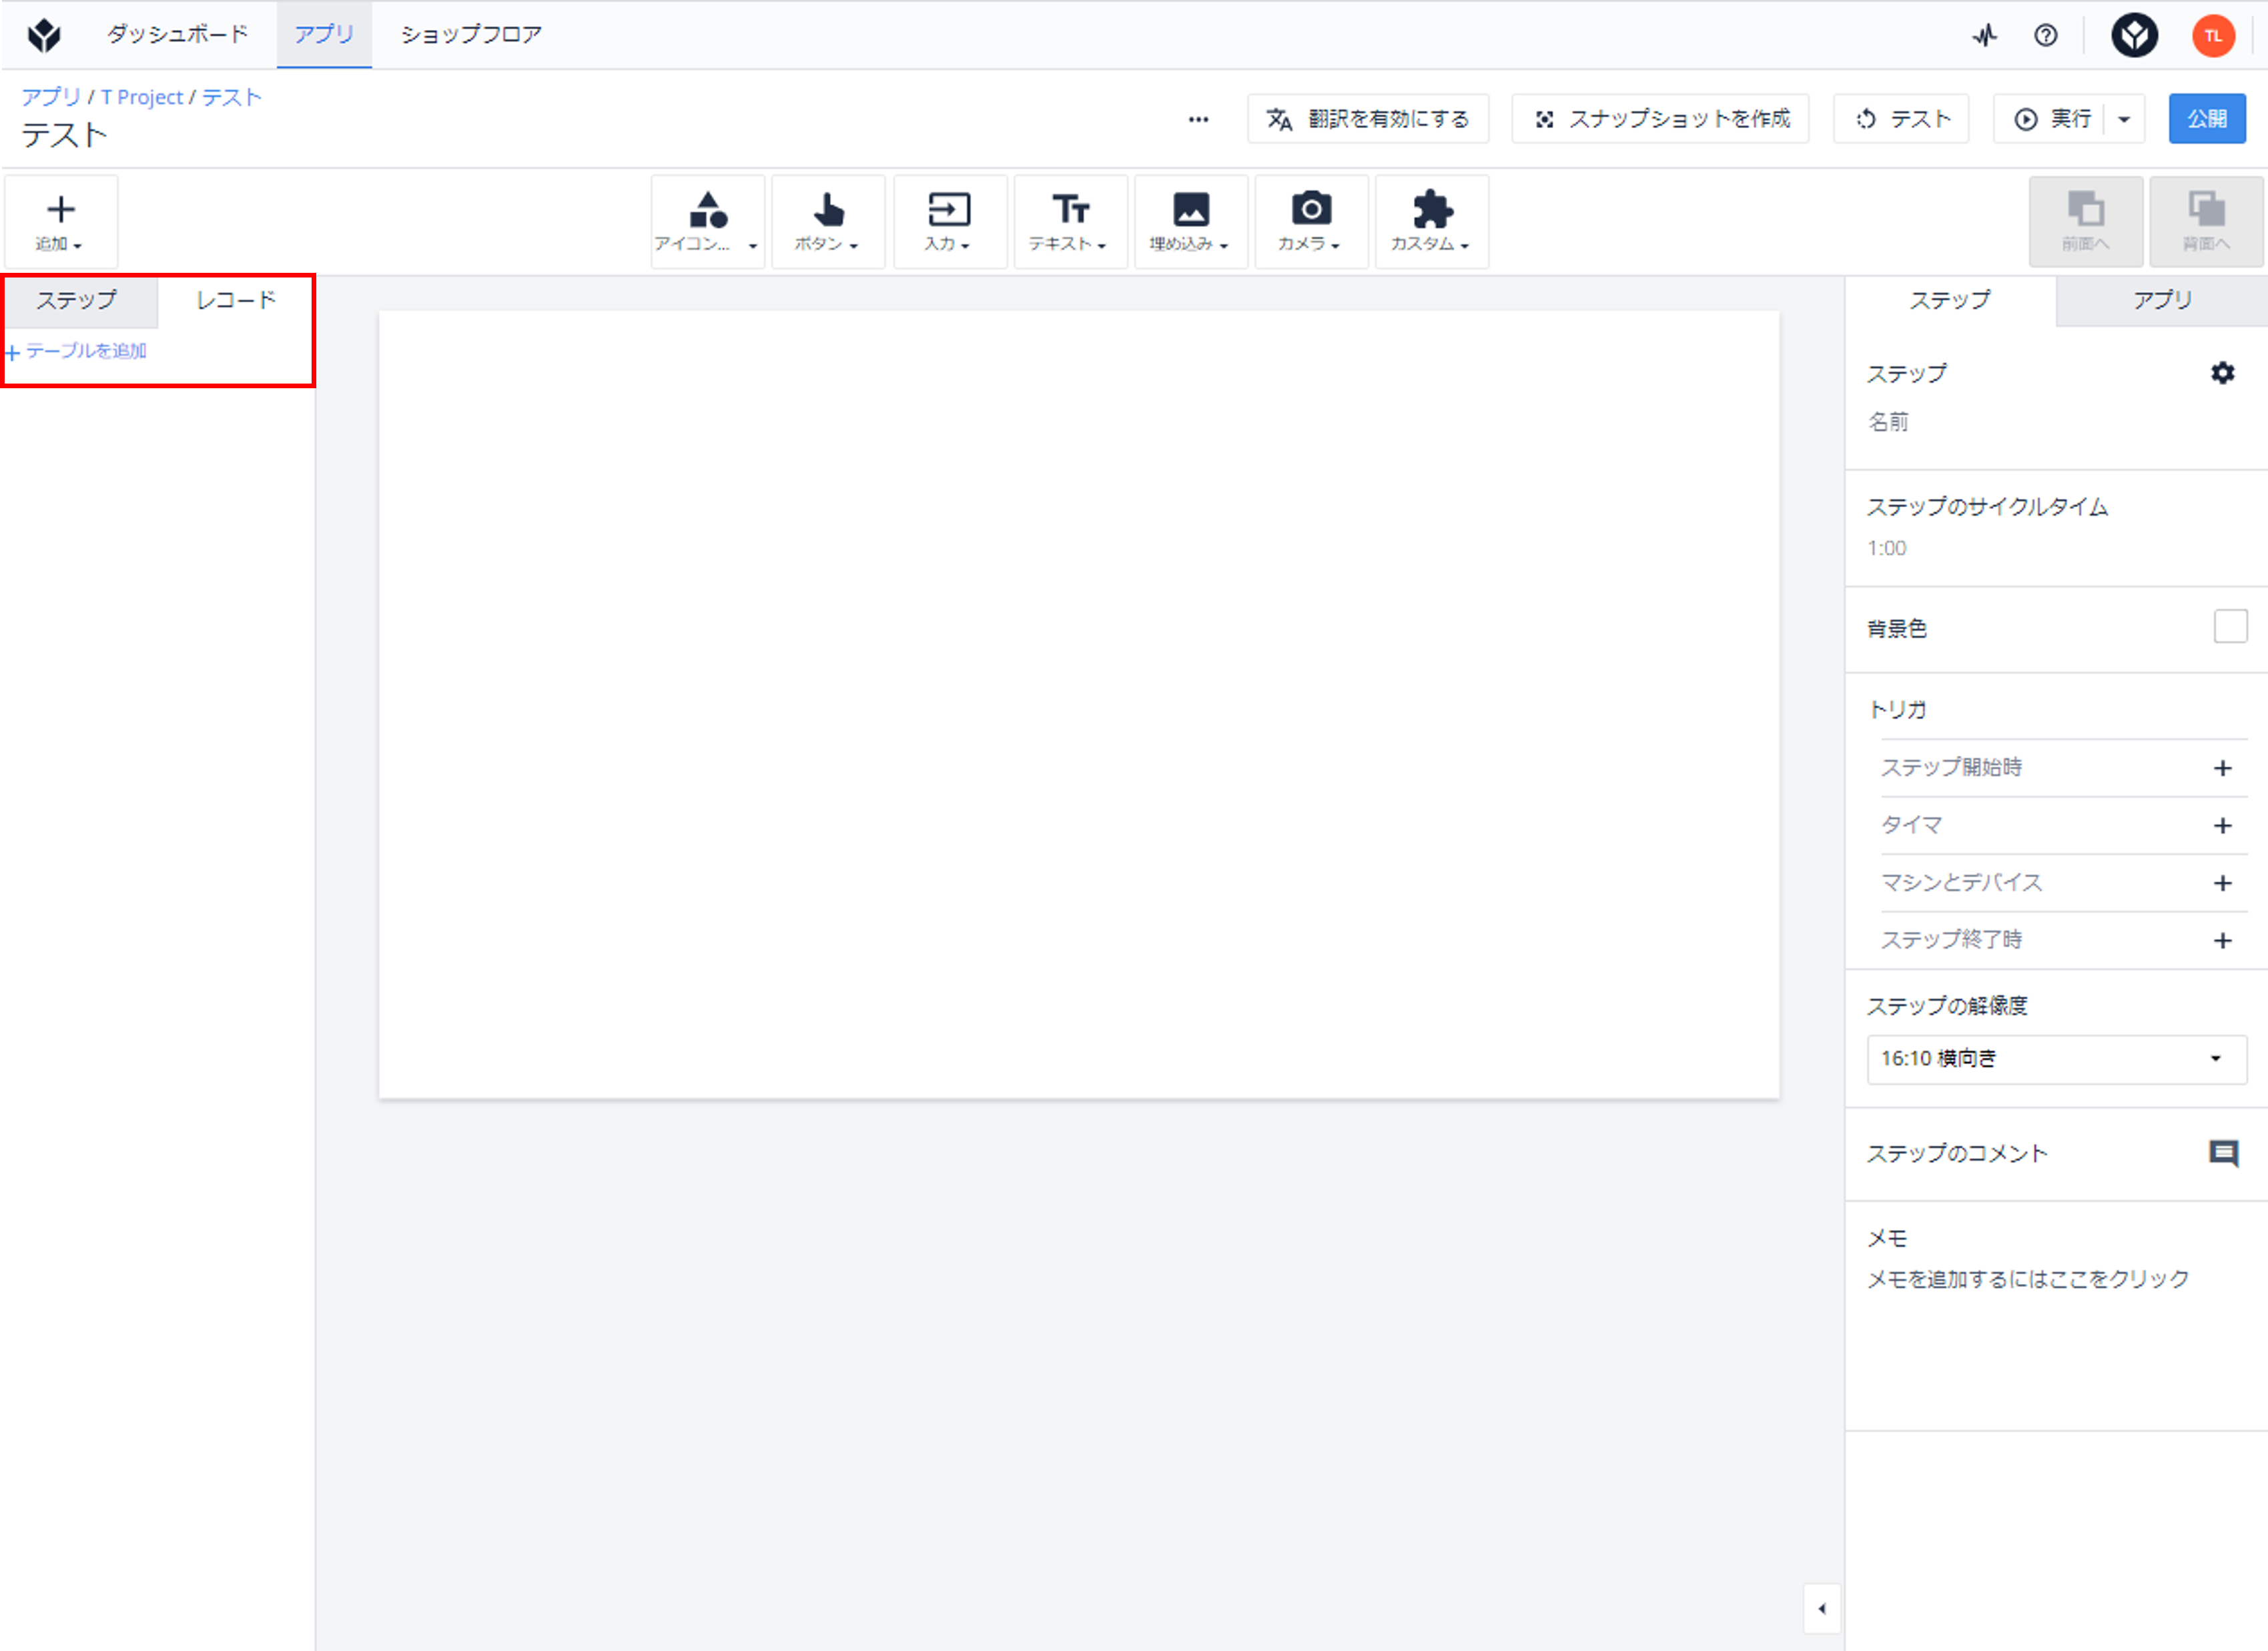The width and height of the screenshot is (2268, 1651).
Task: Click the 公開 publish button
Action: (x=2206, y=119)
